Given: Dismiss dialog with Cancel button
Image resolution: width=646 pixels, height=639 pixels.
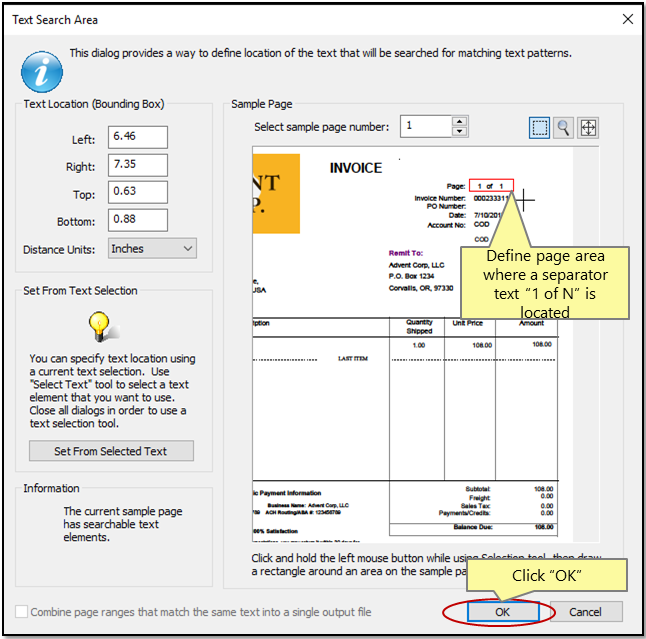Looking at the screenshot, I should (585, 612).
